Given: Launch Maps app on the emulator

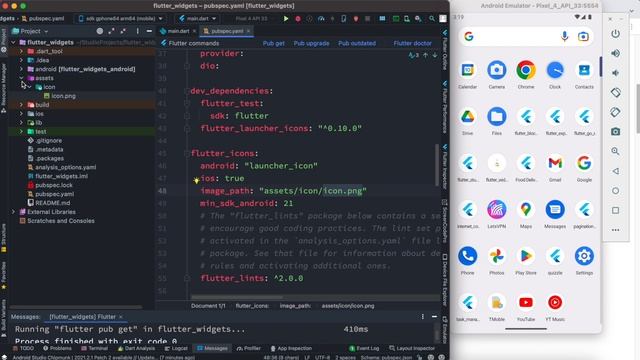Looking at the screenshot, I should (x=526, y=210).
